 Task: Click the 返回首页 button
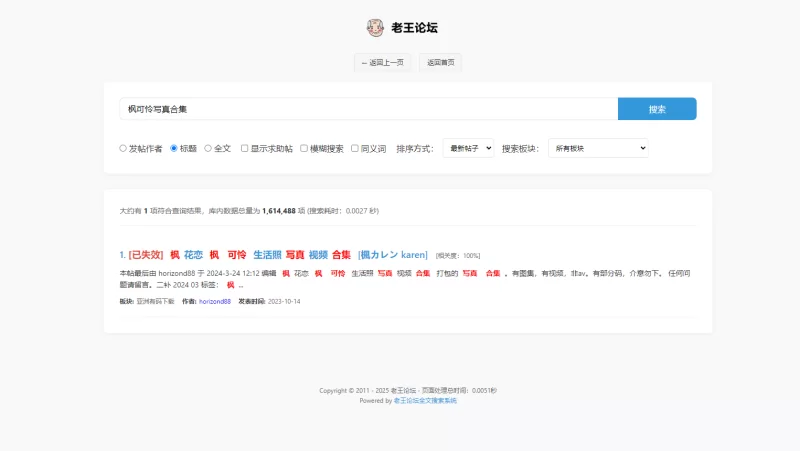(x=440, y=62)
